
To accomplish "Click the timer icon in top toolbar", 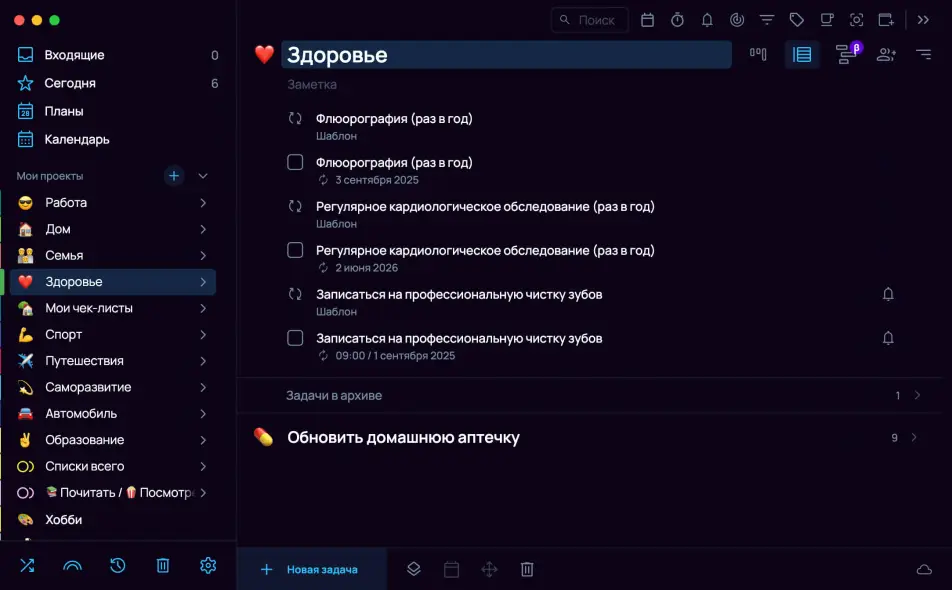I will click(x=677, y=20).
